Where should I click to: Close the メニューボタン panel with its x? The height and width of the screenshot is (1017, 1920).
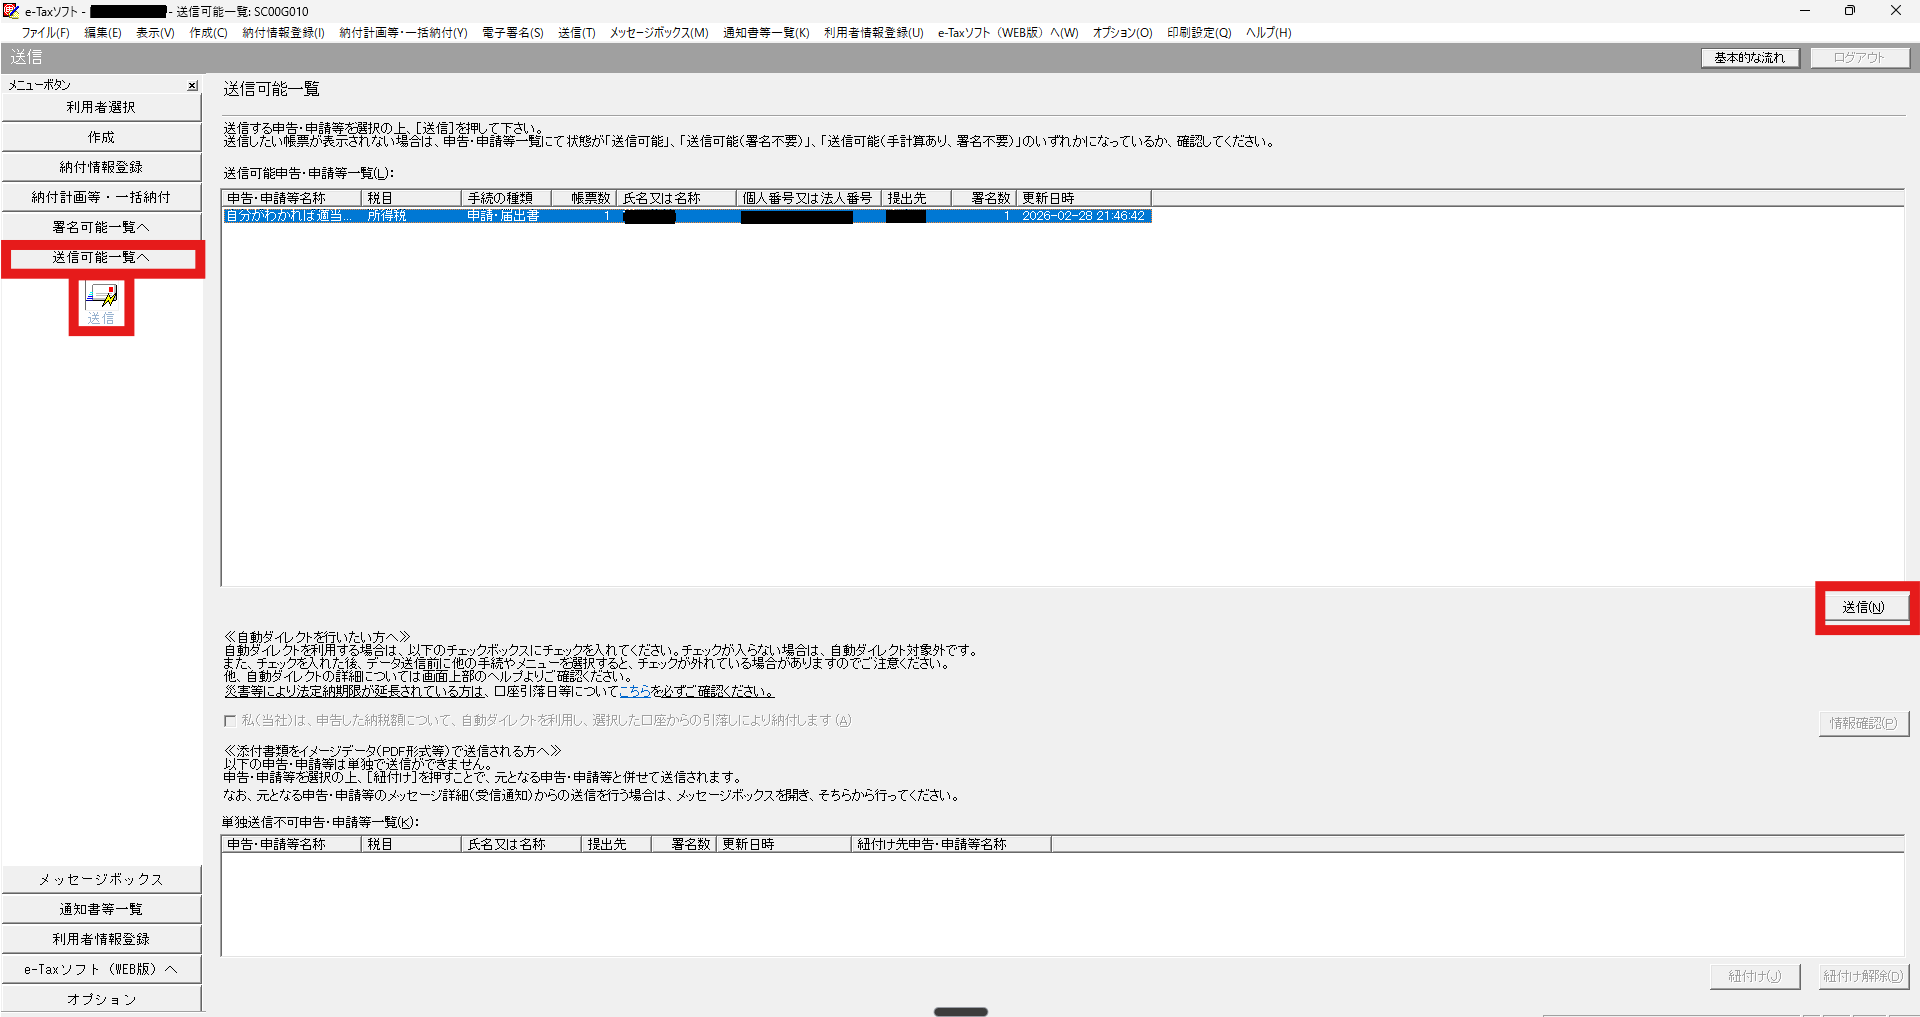pyautogui.click(x=192, y=86)
